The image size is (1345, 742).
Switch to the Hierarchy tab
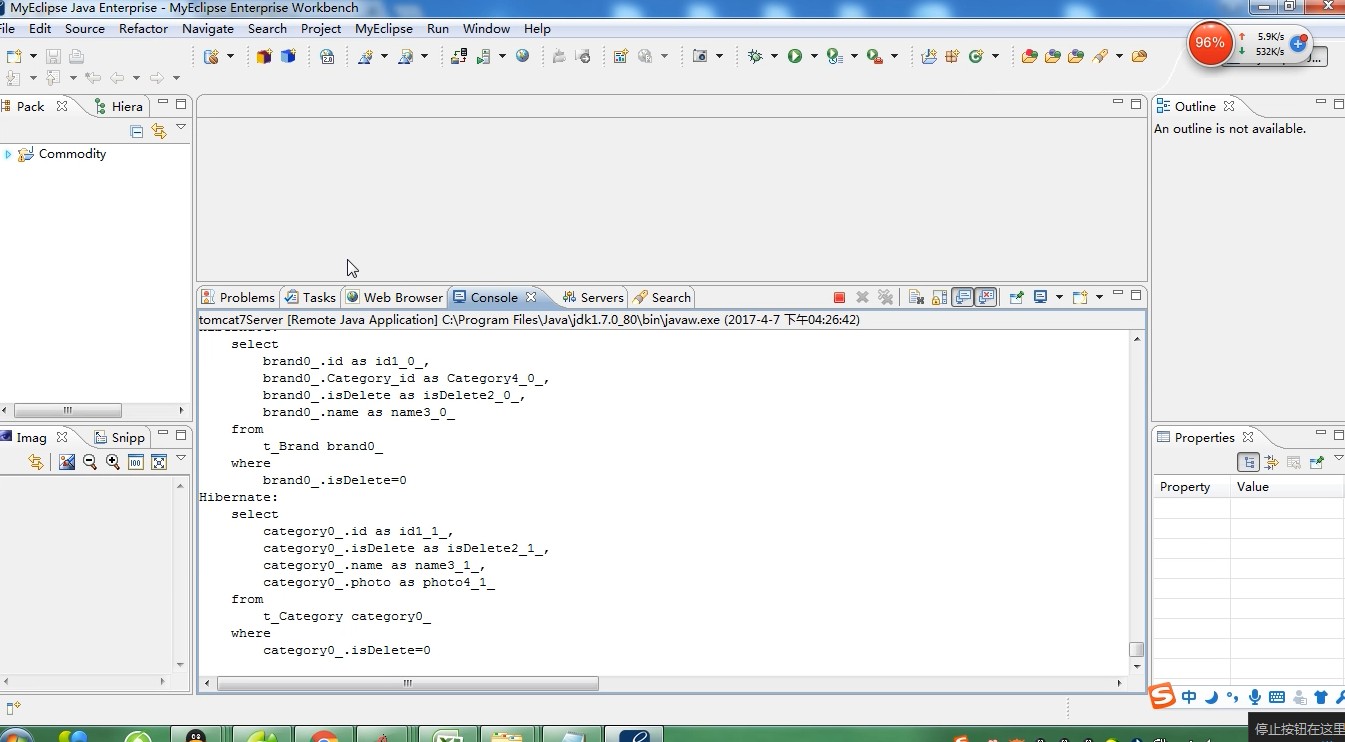[x=119, y=106]
